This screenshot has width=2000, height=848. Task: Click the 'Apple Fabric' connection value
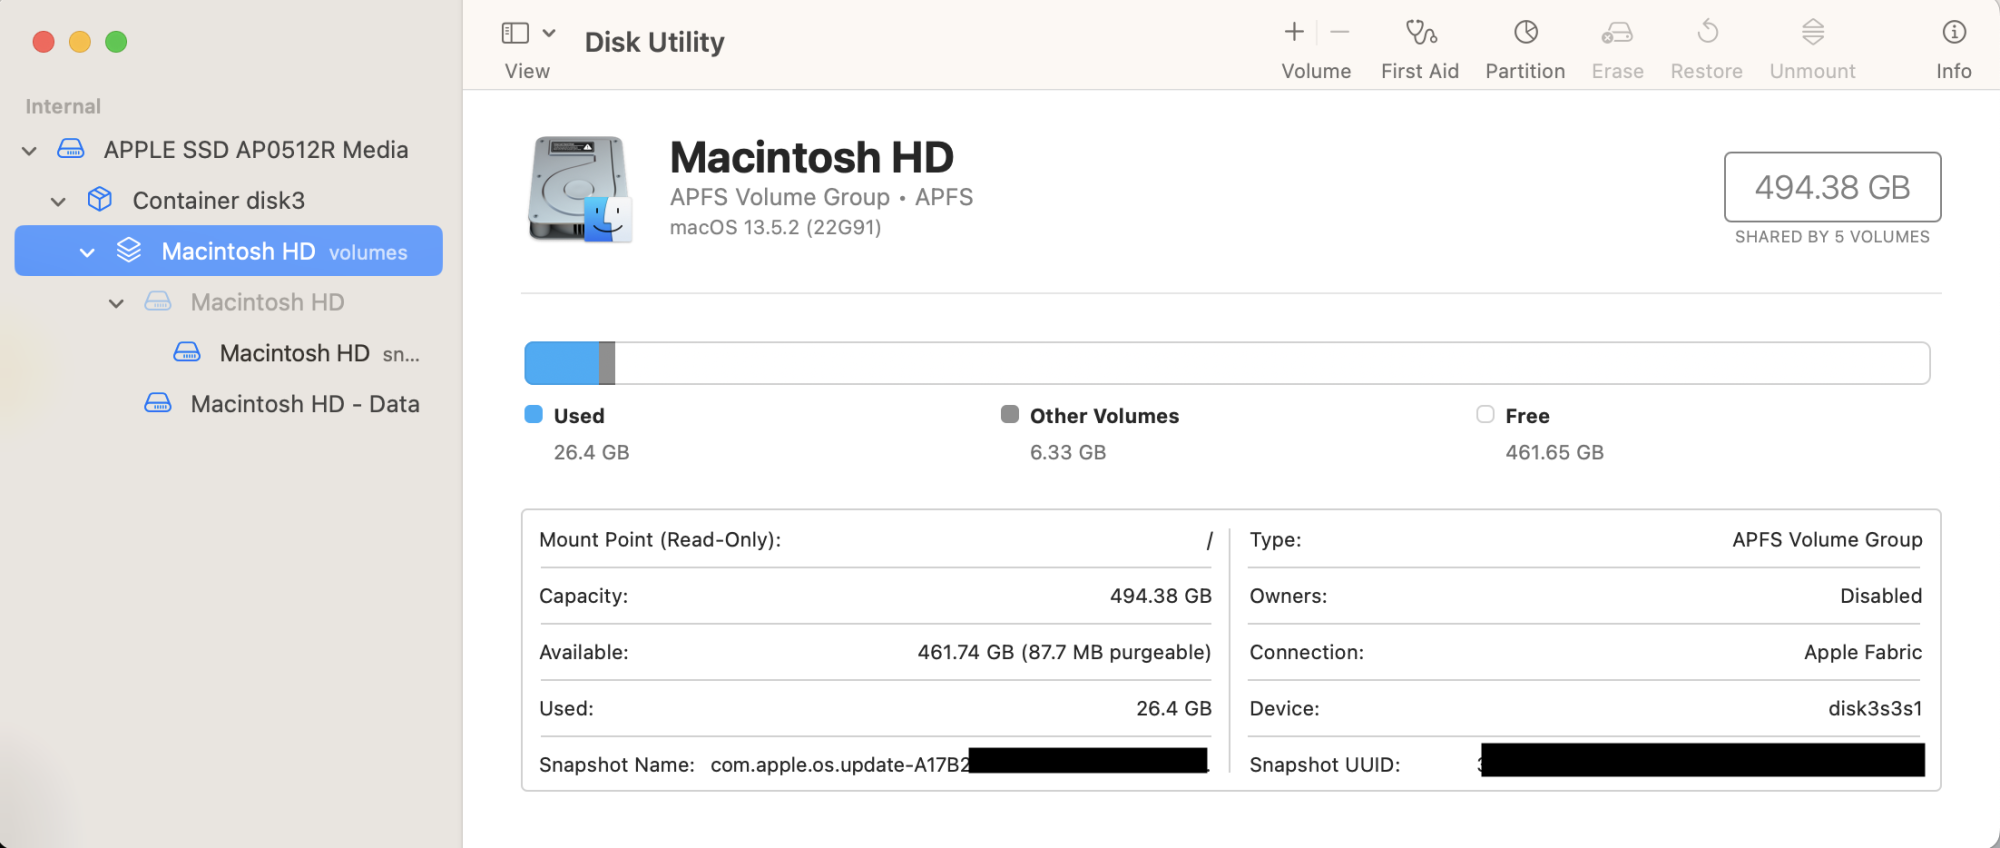point(1863,652)
